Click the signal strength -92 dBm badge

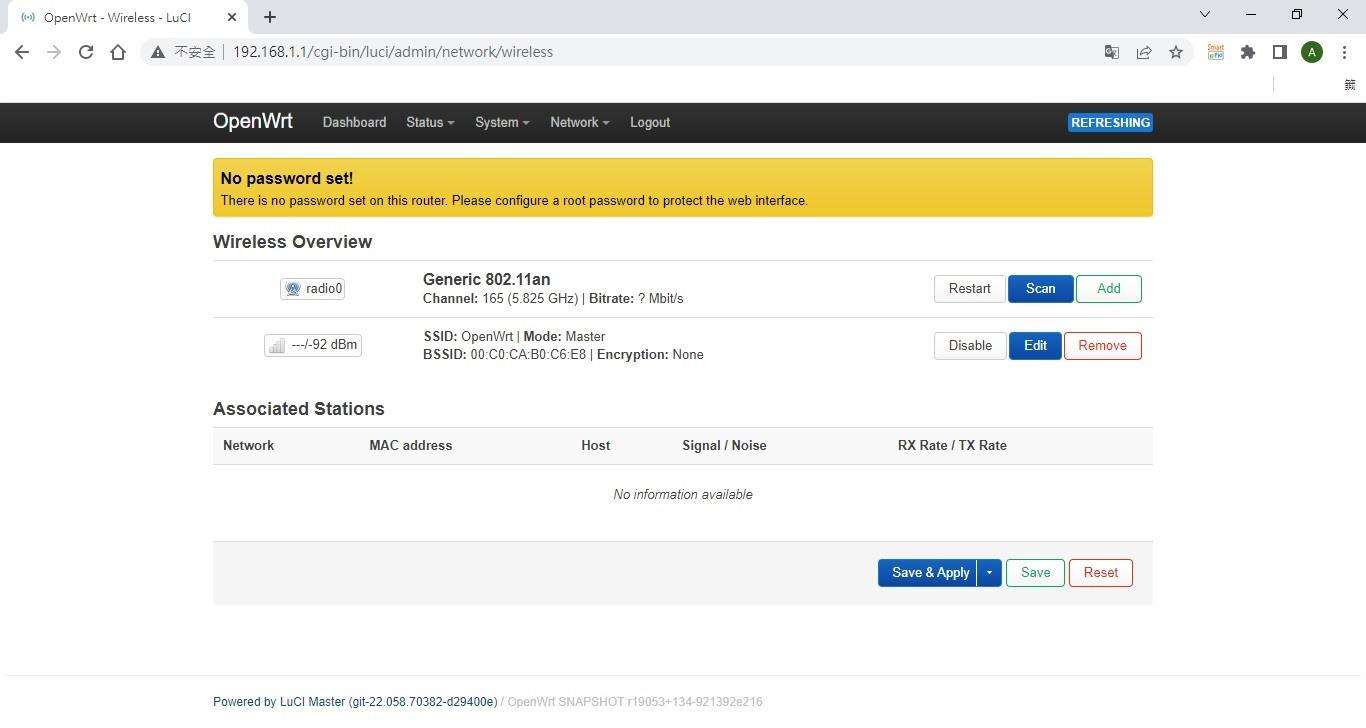tap(313, 345)
